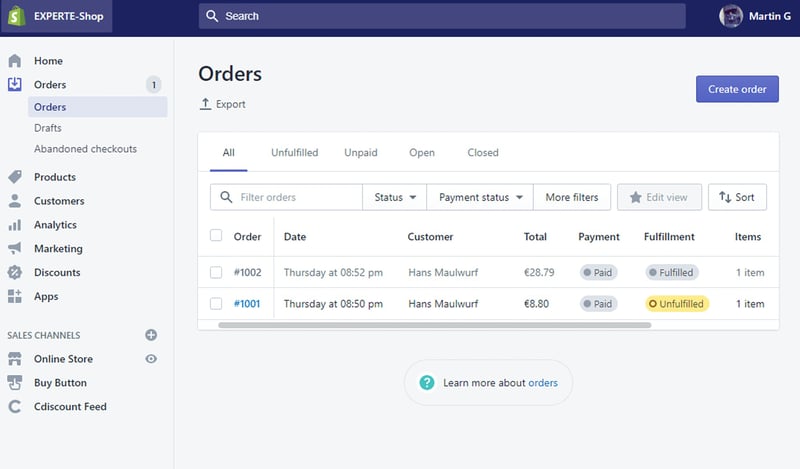Click the Export link
Viewport: 800px width, 469px height.
pos(222,104)
